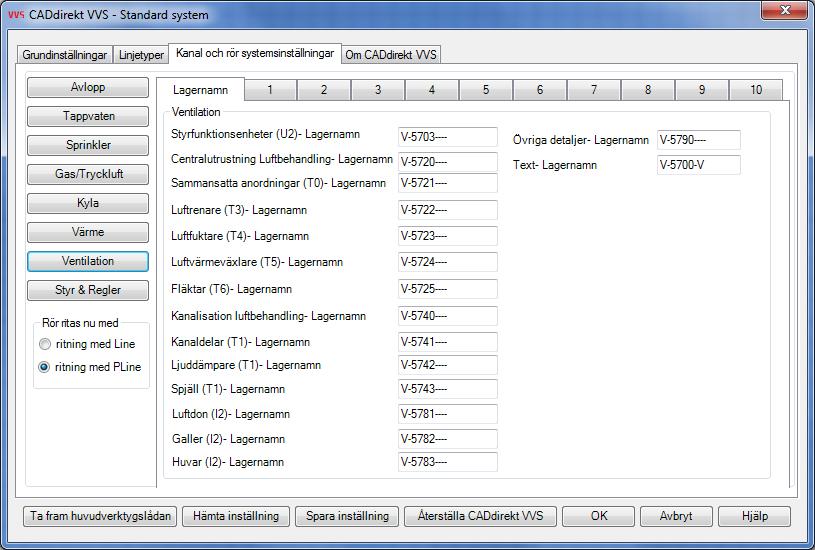Switch to sub-tab 7
This screenshot has width=815, height=550.
point(594,90)
